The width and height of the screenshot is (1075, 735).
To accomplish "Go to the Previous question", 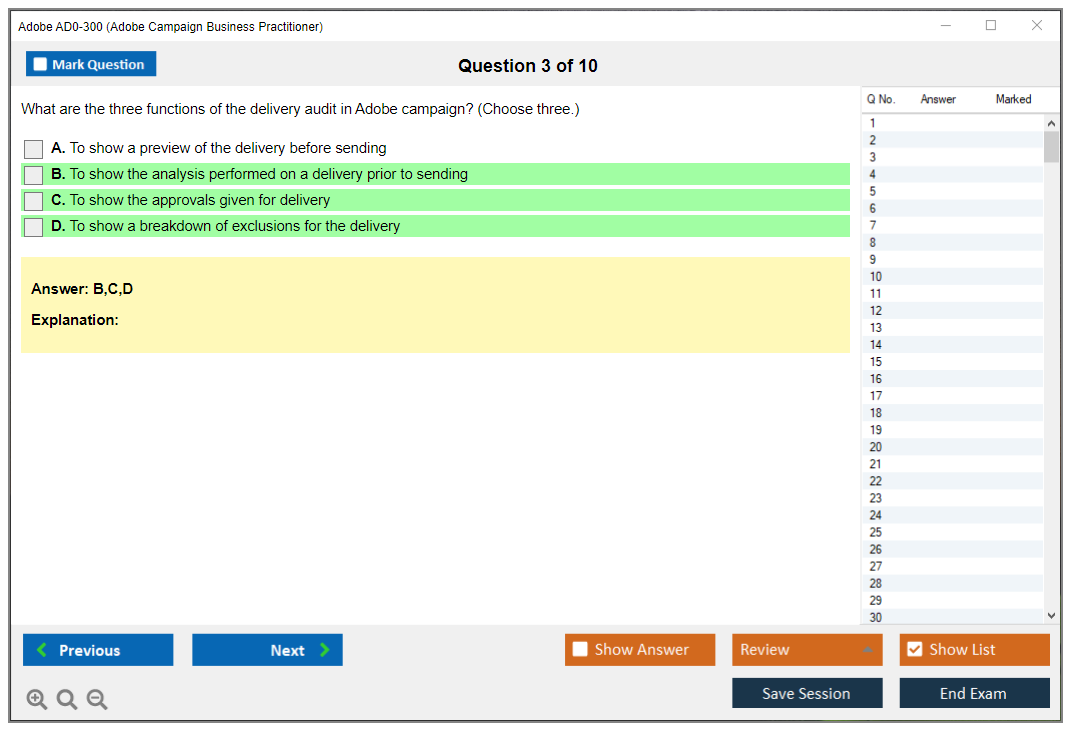I will coord(98,650).
